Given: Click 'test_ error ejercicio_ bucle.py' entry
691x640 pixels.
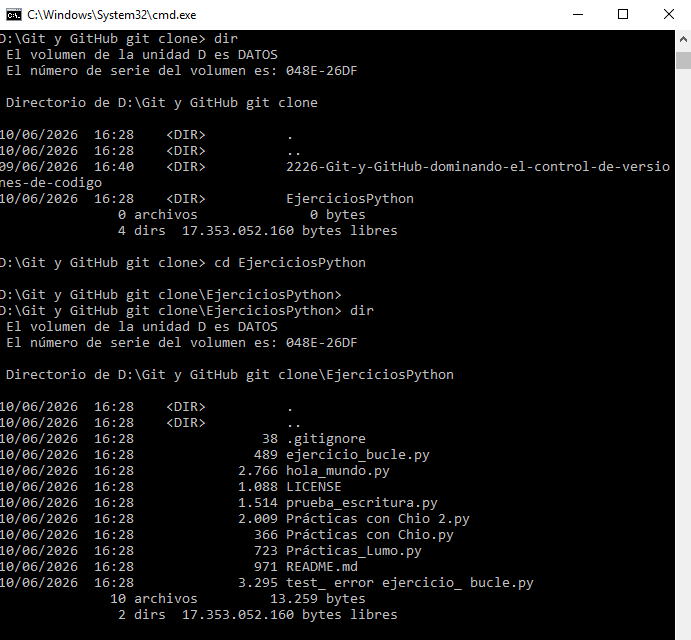Looking at the screenshot, I should (x=410, y=583).
